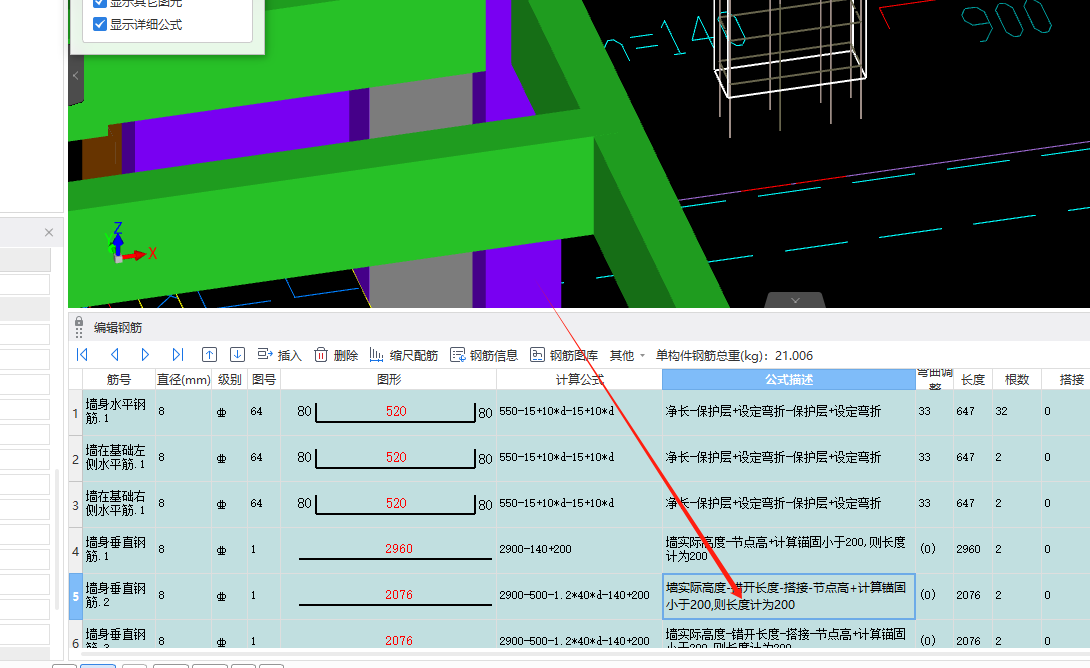1090x668 pixels.
Task: Click 墙在基础右侧水平筋.1 name cell
Action: (x=119, y=504)
